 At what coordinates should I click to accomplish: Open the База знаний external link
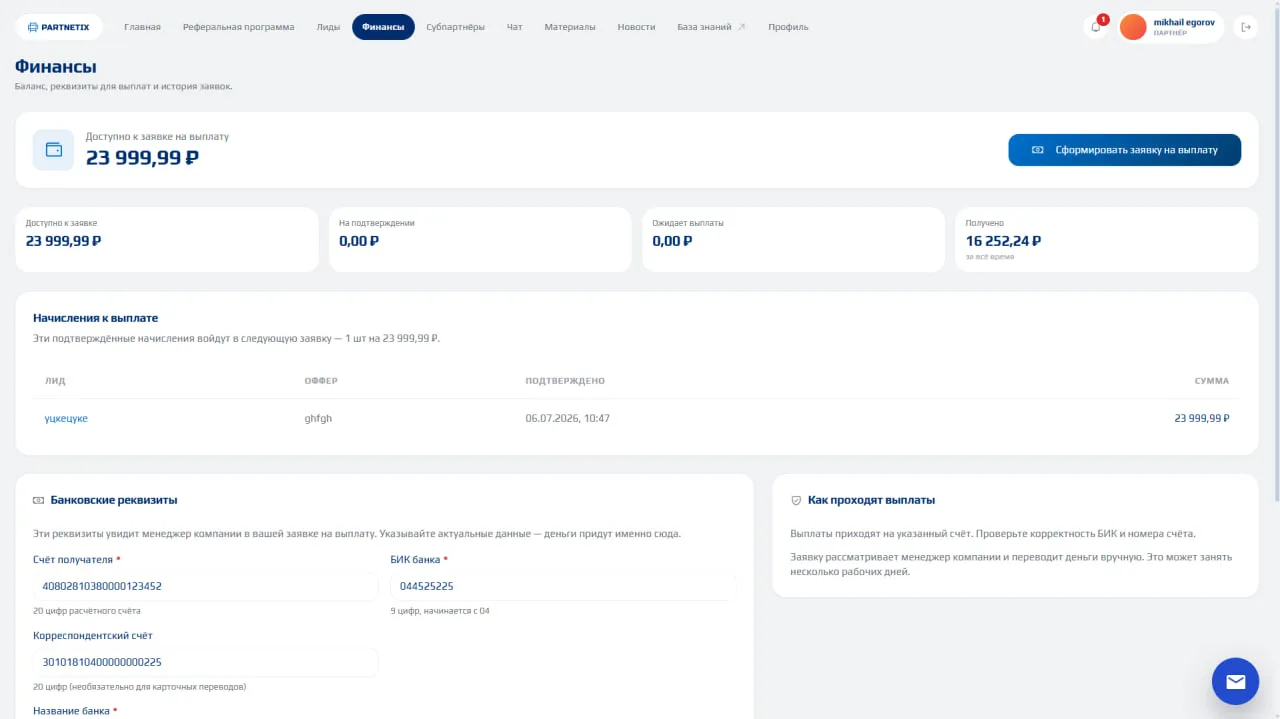(711, 27)
